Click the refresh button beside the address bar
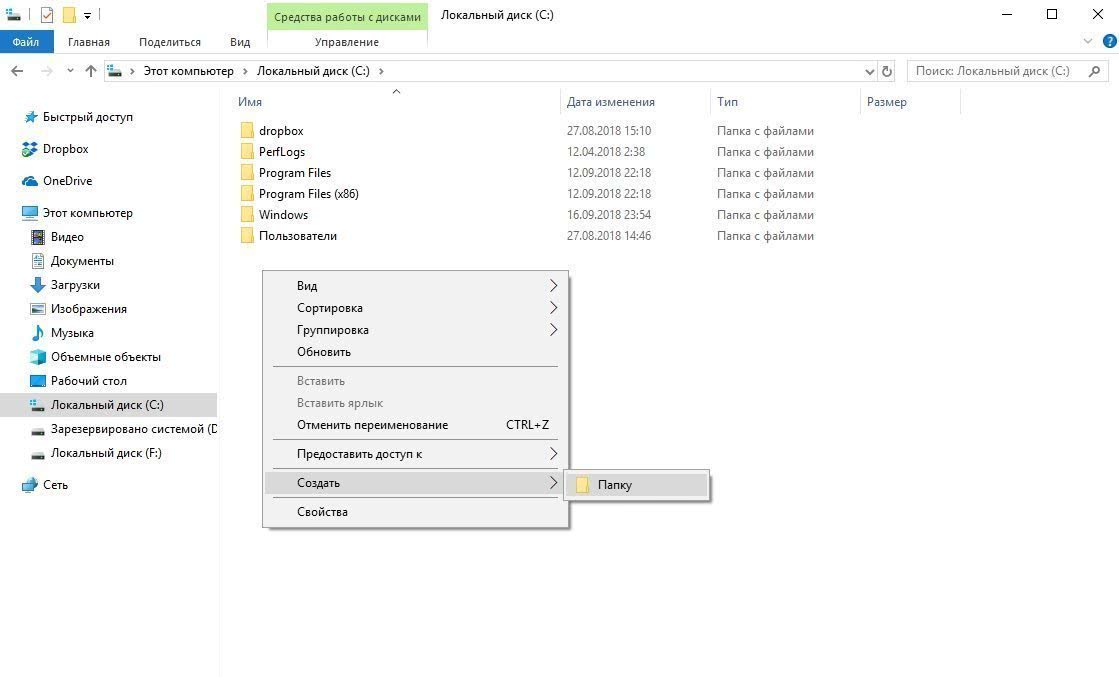The image size is (1119, 677). click(887, 71)
